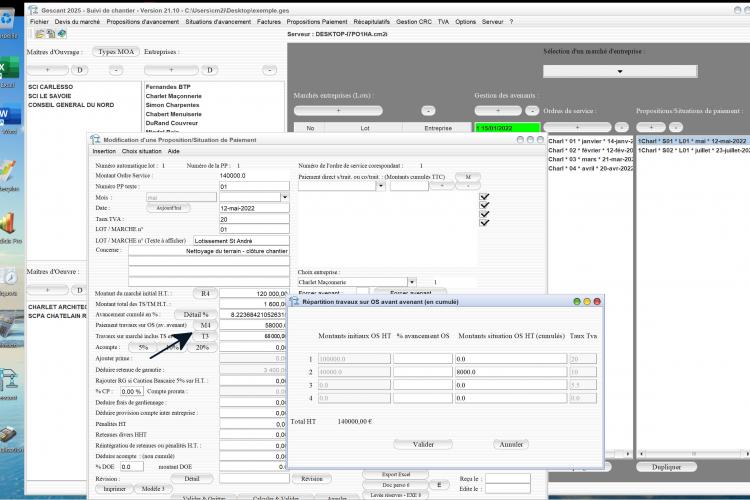Image resolution: width=750 pixels, height=500 pixels.
Task: Open the Choix situation menu
Action: [142, 151]
